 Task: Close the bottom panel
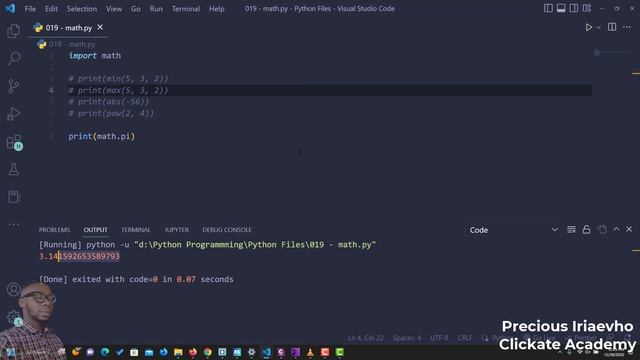coord(629,229)
